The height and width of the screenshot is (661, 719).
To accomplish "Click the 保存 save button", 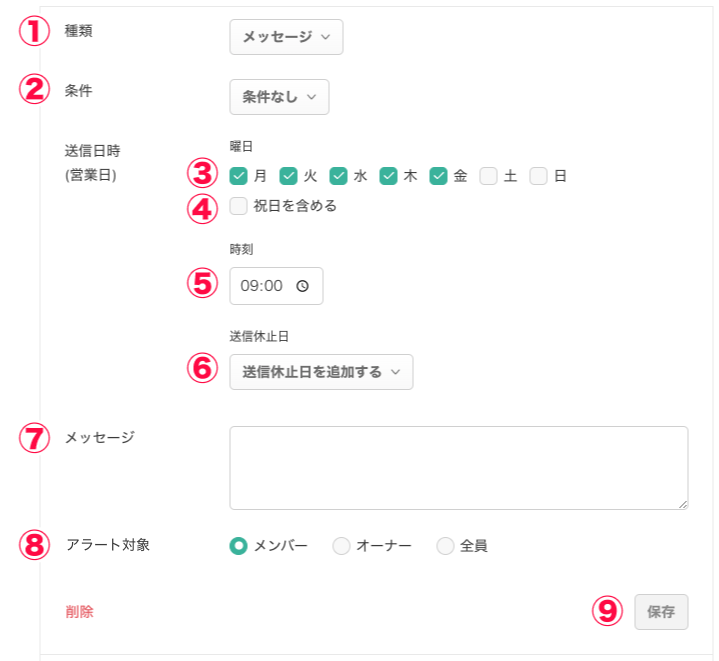I will [661, 612].
